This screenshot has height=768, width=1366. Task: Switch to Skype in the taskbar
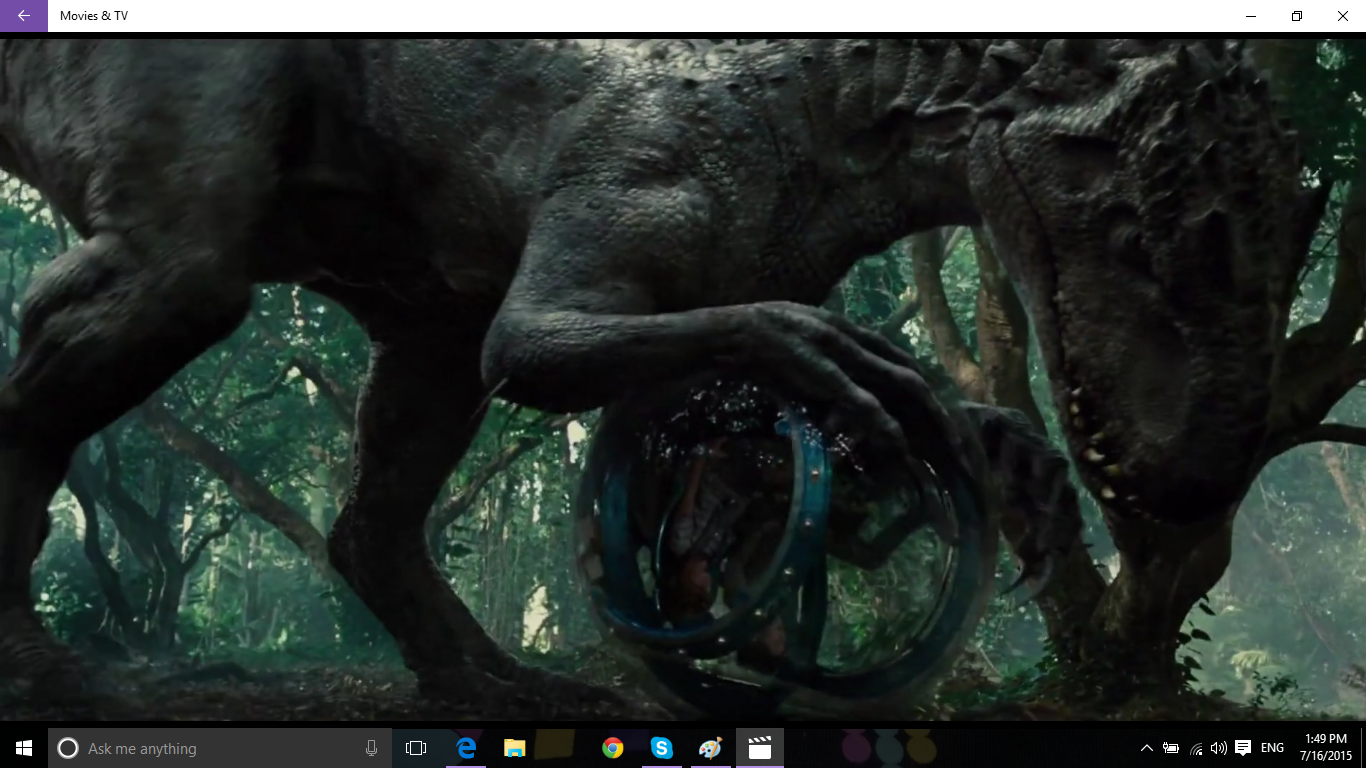click(662, 748)
